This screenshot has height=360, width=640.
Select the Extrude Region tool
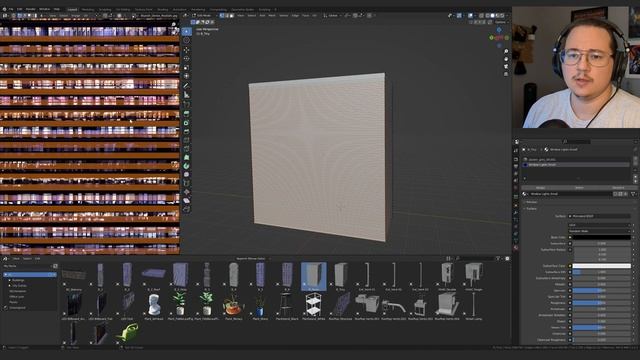[187, 113]
